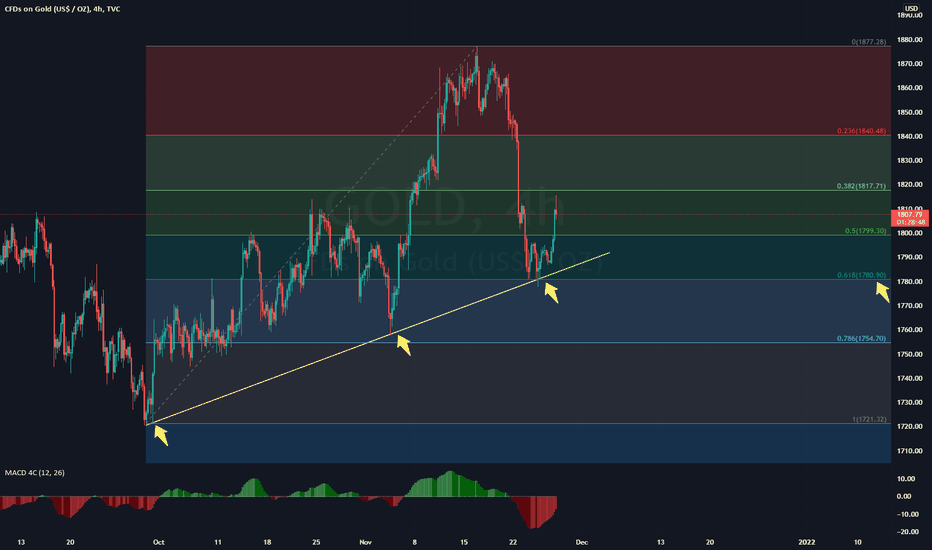
Task: Click 1750.00 on the price axis
Action: 909,354
